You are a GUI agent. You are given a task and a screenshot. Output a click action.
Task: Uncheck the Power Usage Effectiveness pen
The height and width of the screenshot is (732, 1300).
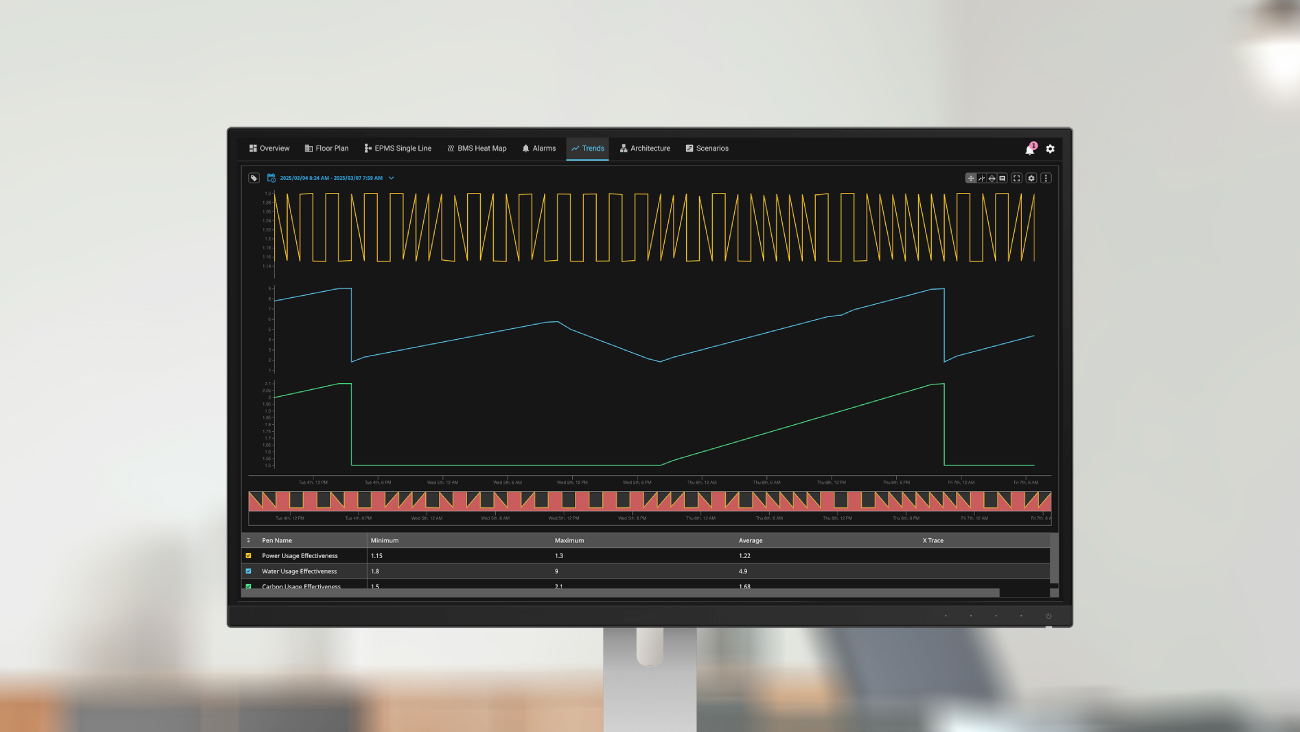(249, 555)
